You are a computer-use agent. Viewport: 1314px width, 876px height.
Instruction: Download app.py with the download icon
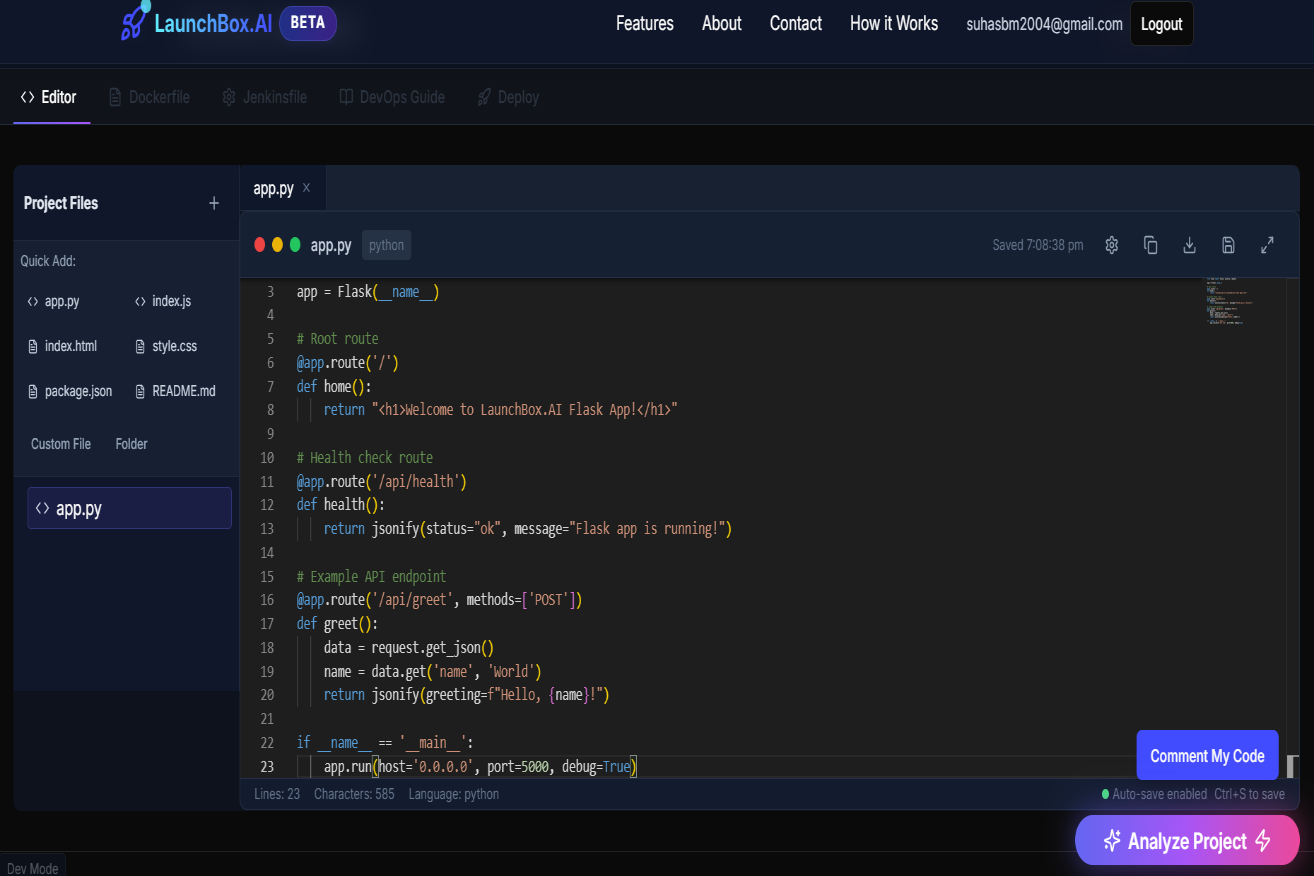pyautogui.click(x=1189, y=244)
